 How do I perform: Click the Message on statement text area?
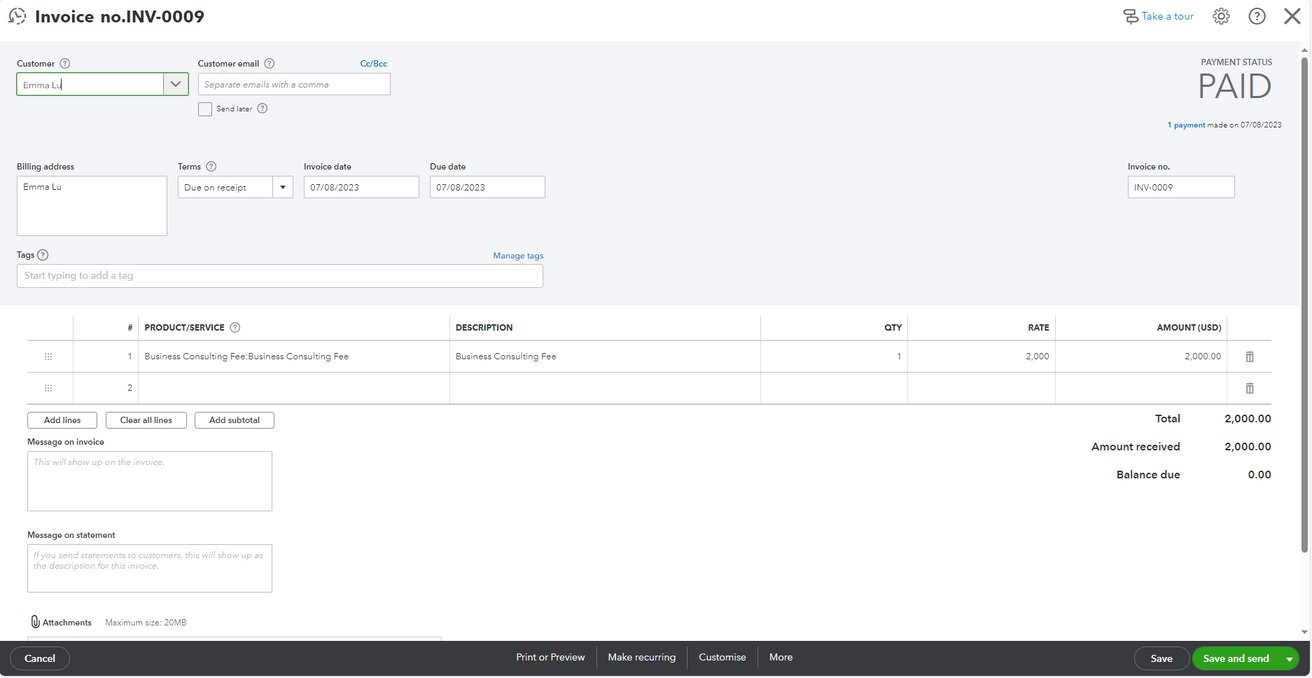click(x=150, y=568)
